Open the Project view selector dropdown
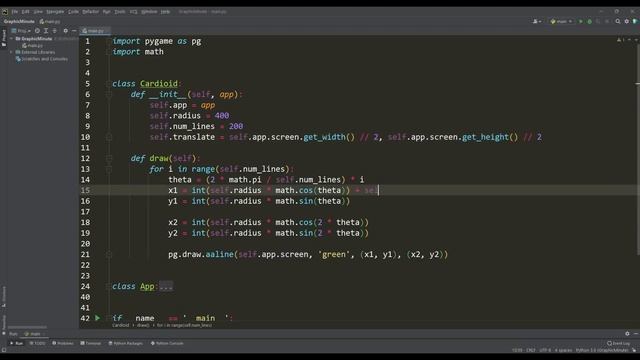 (21, 31)
